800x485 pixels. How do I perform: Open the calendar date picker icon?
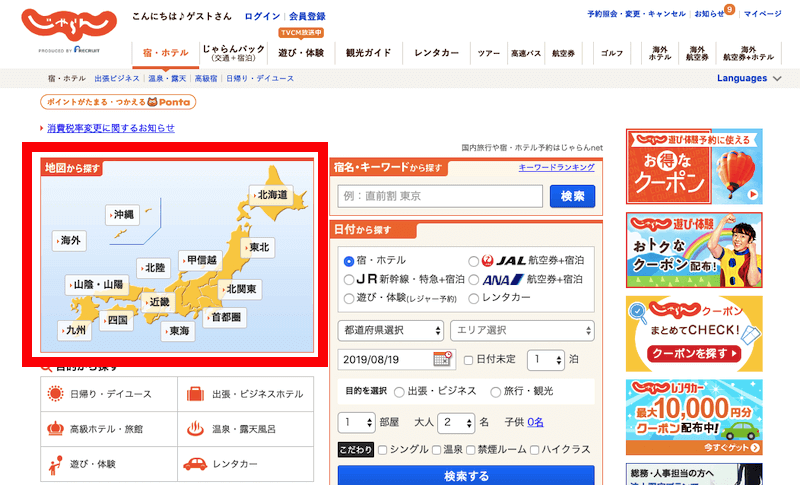click(442, 359)
